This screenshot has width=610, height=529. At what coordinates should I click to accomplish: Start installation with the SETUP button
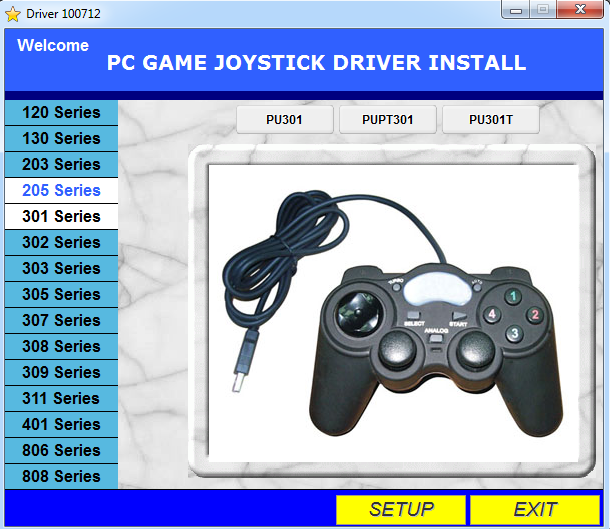tap(401, 510)
